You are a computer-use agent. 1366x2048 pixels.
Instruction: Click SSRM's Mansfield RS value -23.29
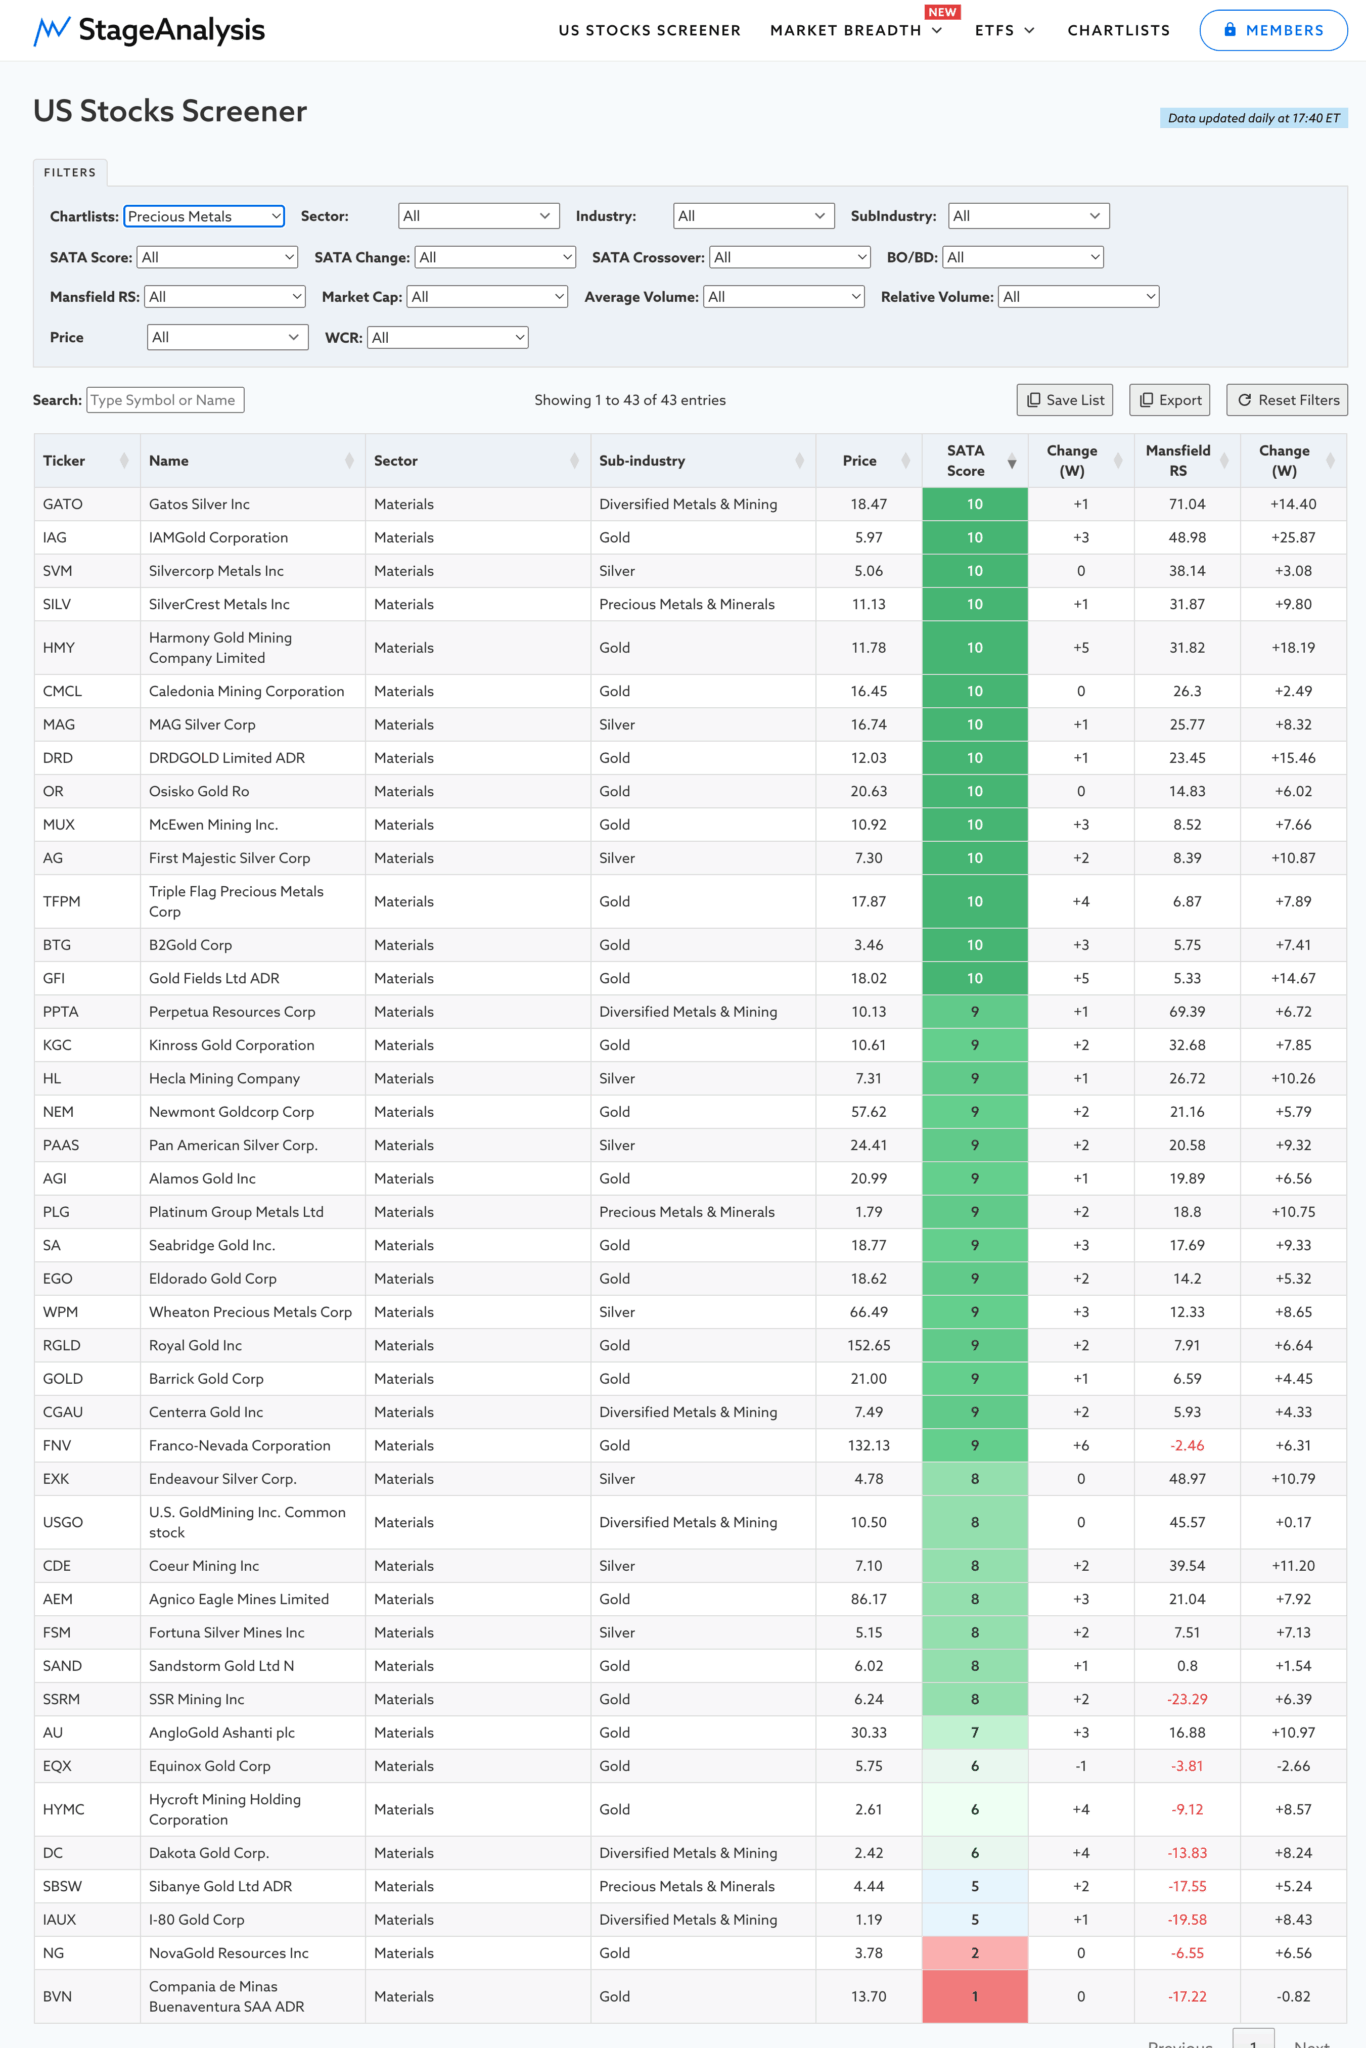point(1187,1700)
